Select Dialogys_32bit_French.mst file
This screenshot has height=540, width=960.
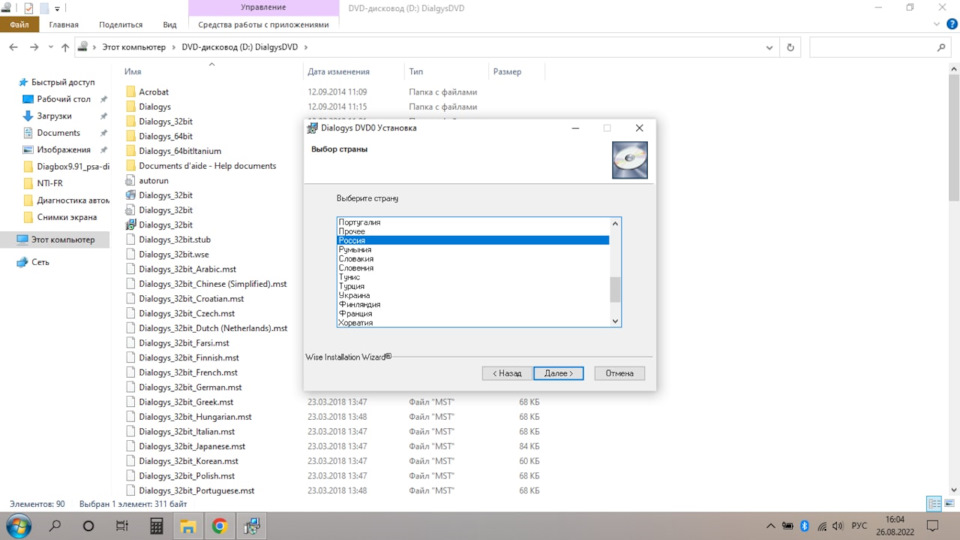187,372
